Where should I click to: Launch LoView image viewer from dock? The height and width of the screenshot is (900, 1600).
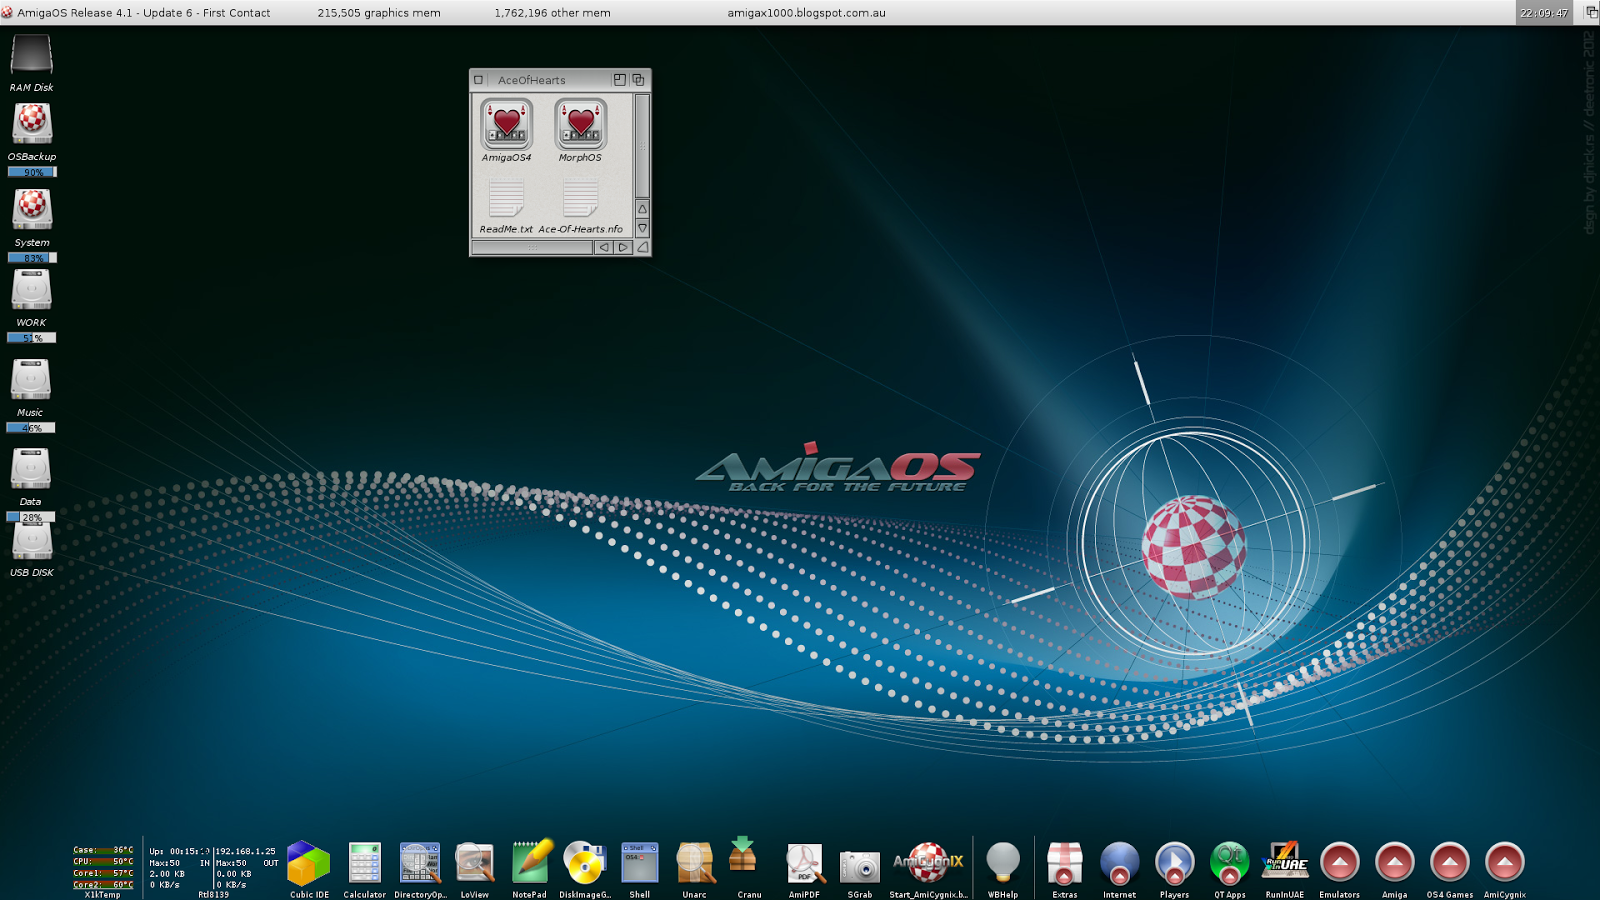(x=475, y=863)
